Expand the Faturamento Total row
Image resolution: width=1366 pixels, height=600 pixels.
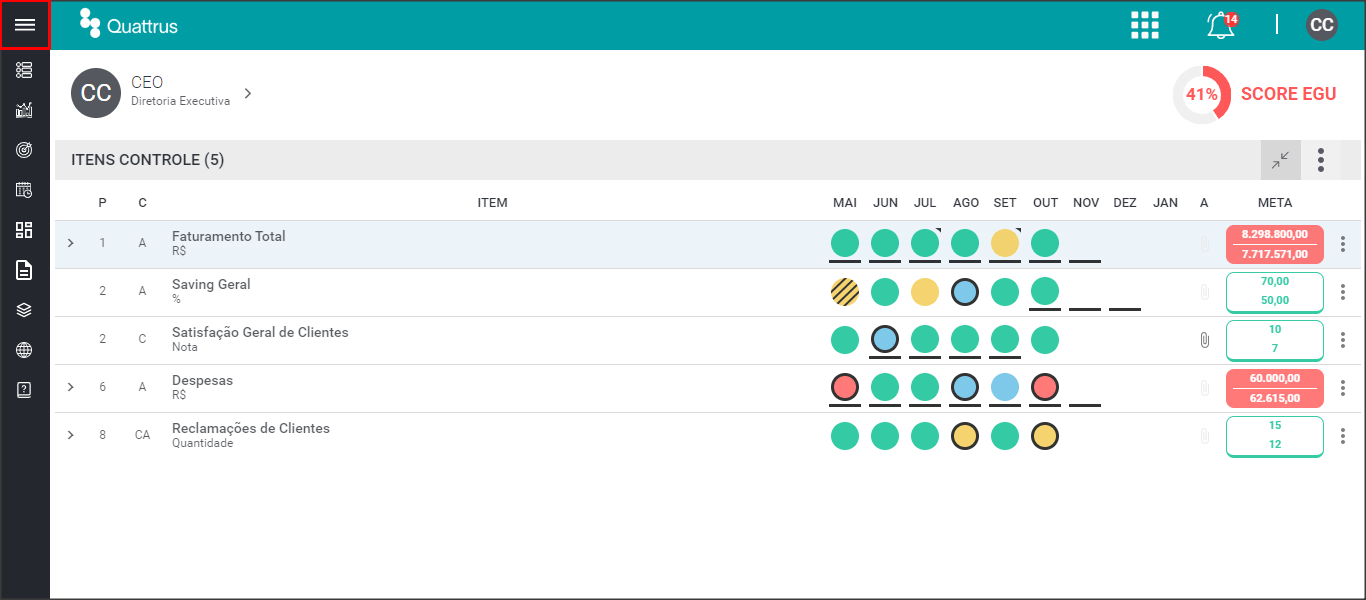point(71,244)
